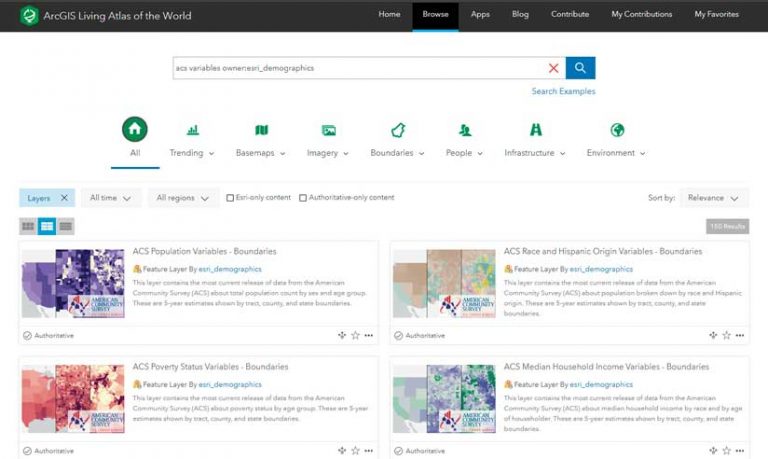Image resolution: width=768 pixels, height=459 pixels.
Task: Open more options for ACS Median Household Income
Action: coord(740,451)
